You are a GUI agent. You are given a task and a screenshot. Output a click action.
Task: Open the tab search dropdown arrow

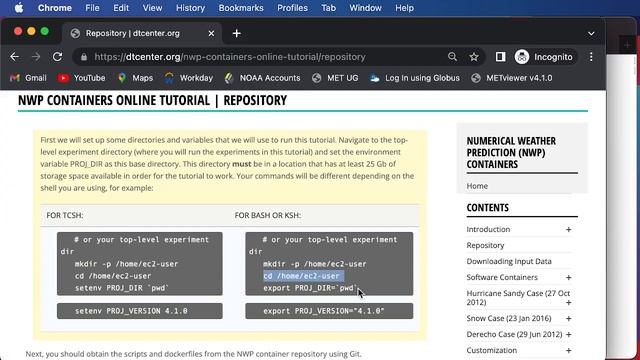point(591,33)
